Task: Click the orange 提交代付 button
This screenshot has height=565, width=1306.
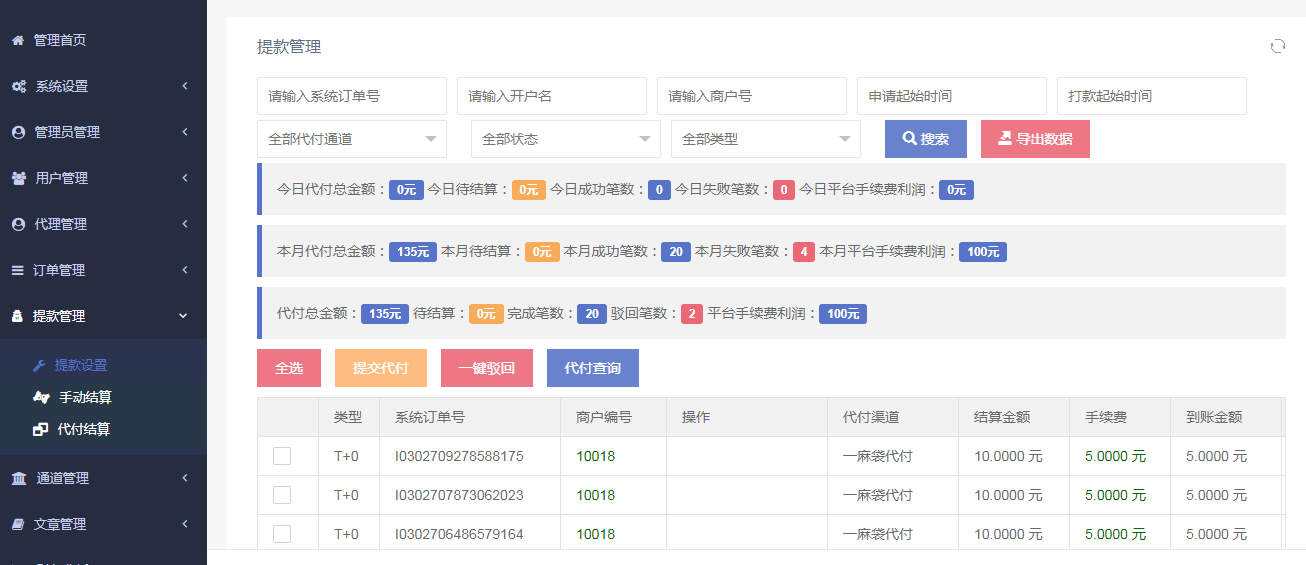Action: tap(380, 368)
